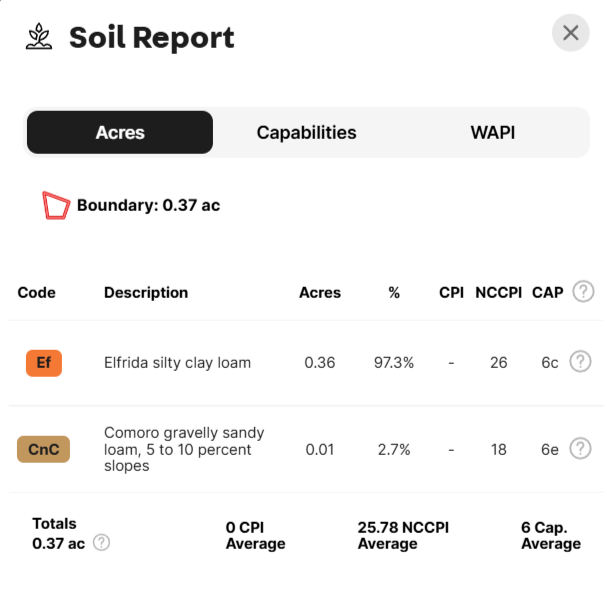
Task: Select Elfrida silty clay loam description
Action: (x=177, y=363)
